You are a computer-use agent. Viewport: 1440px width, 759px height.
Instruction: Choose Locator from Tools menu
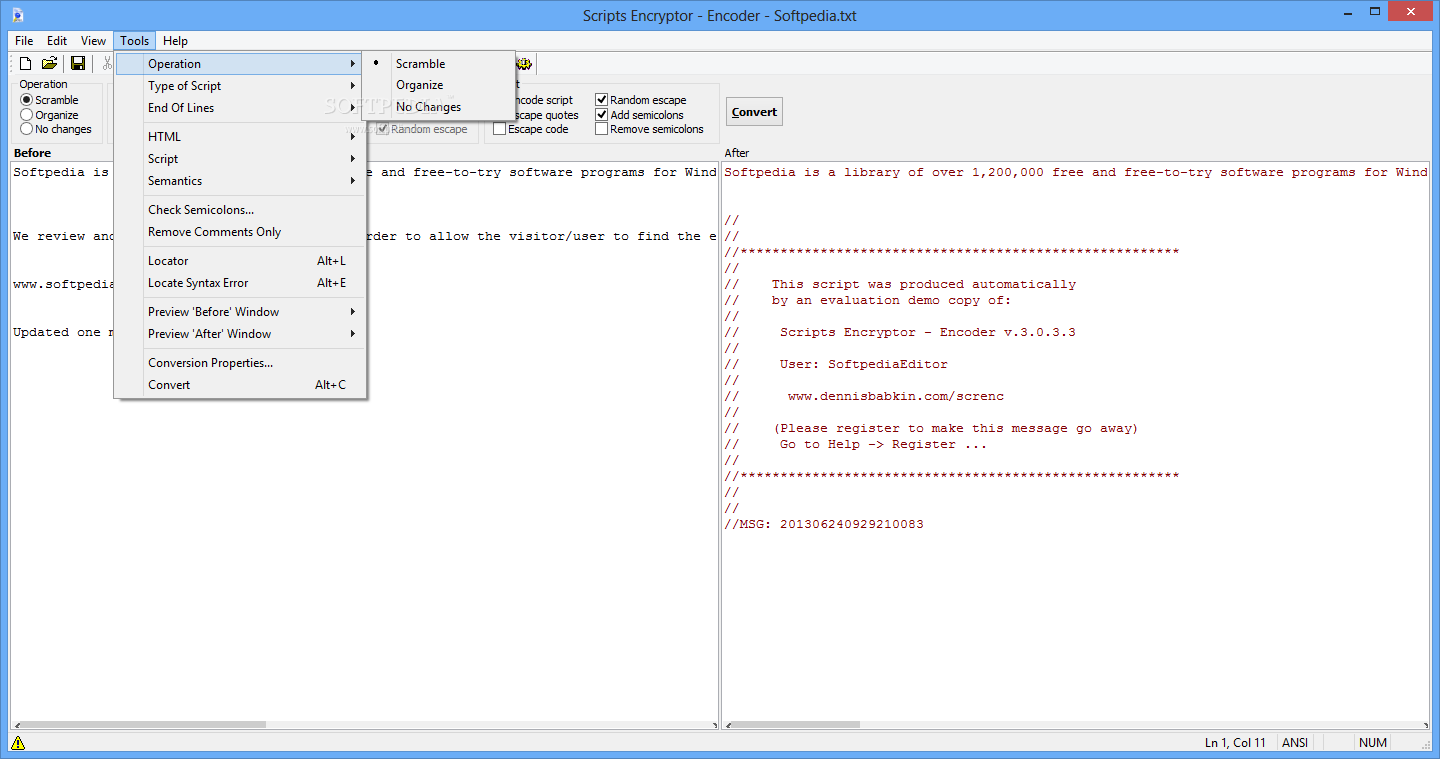(238, 261)
